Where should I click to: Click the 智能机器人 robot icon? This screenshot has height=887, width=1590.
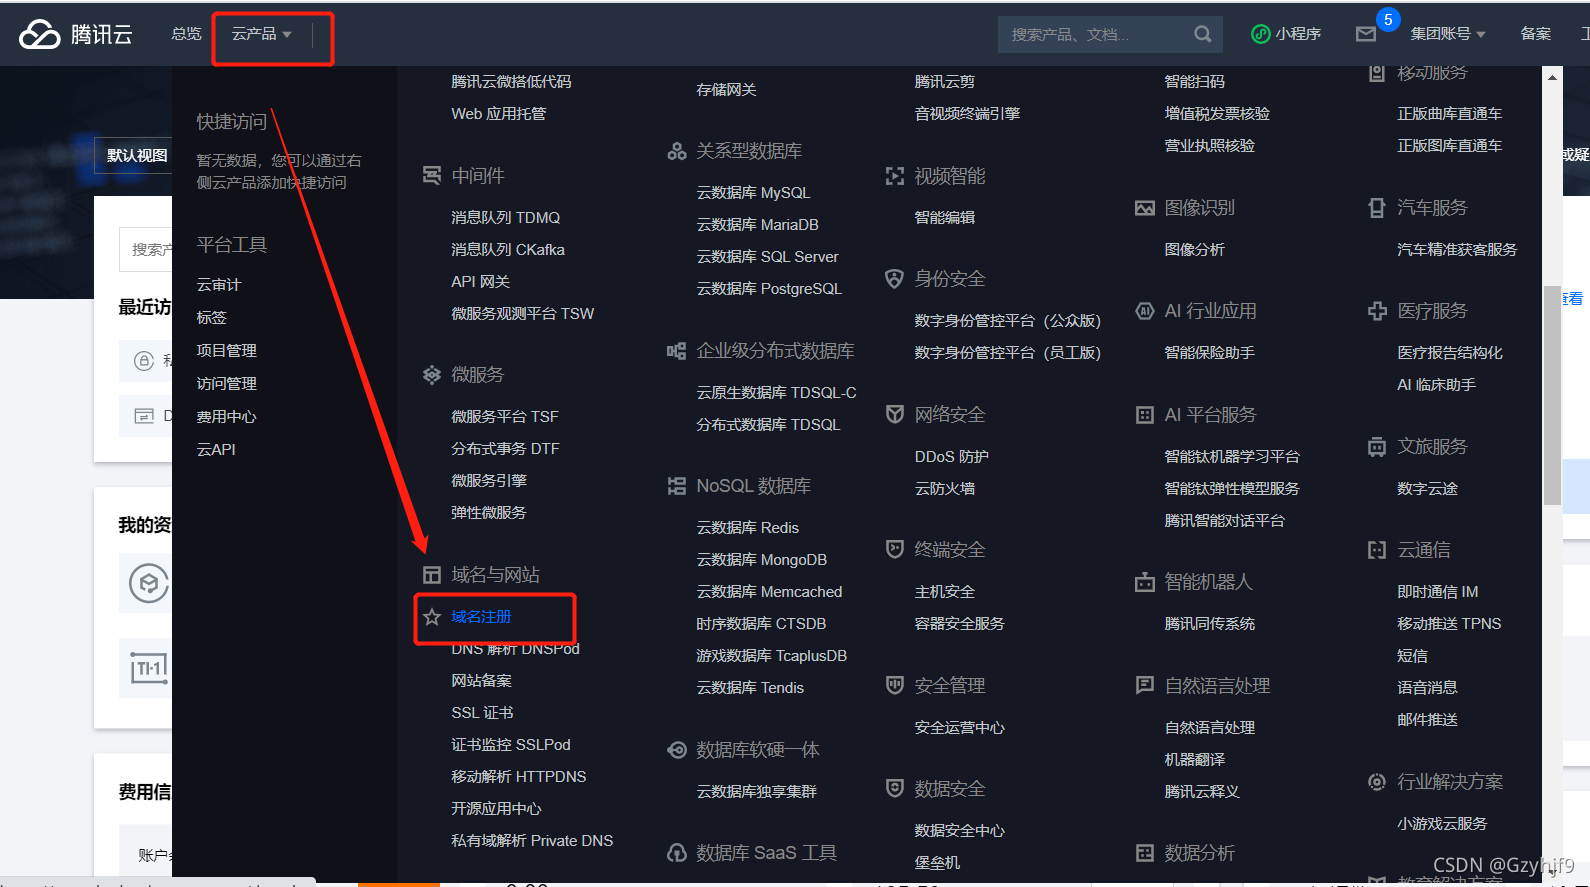(x=1145, y=582)
